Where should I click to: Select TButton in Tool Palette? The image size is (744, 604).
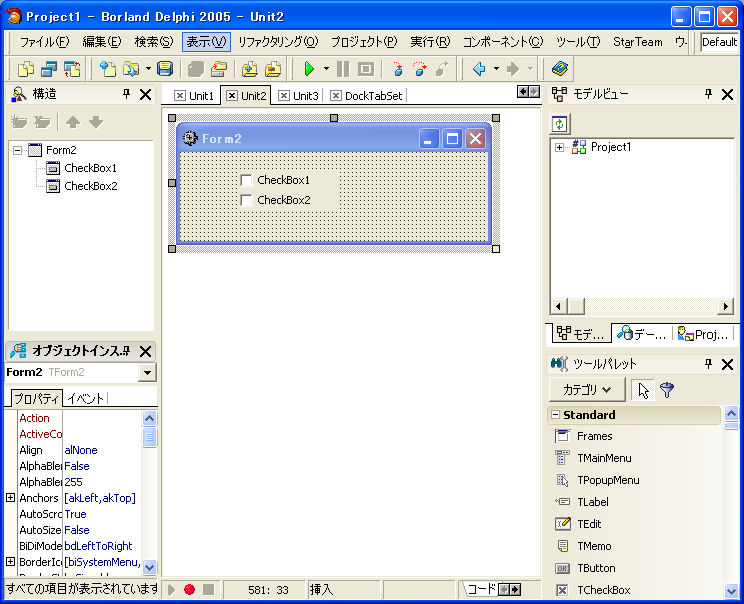[x=596, y=568]
